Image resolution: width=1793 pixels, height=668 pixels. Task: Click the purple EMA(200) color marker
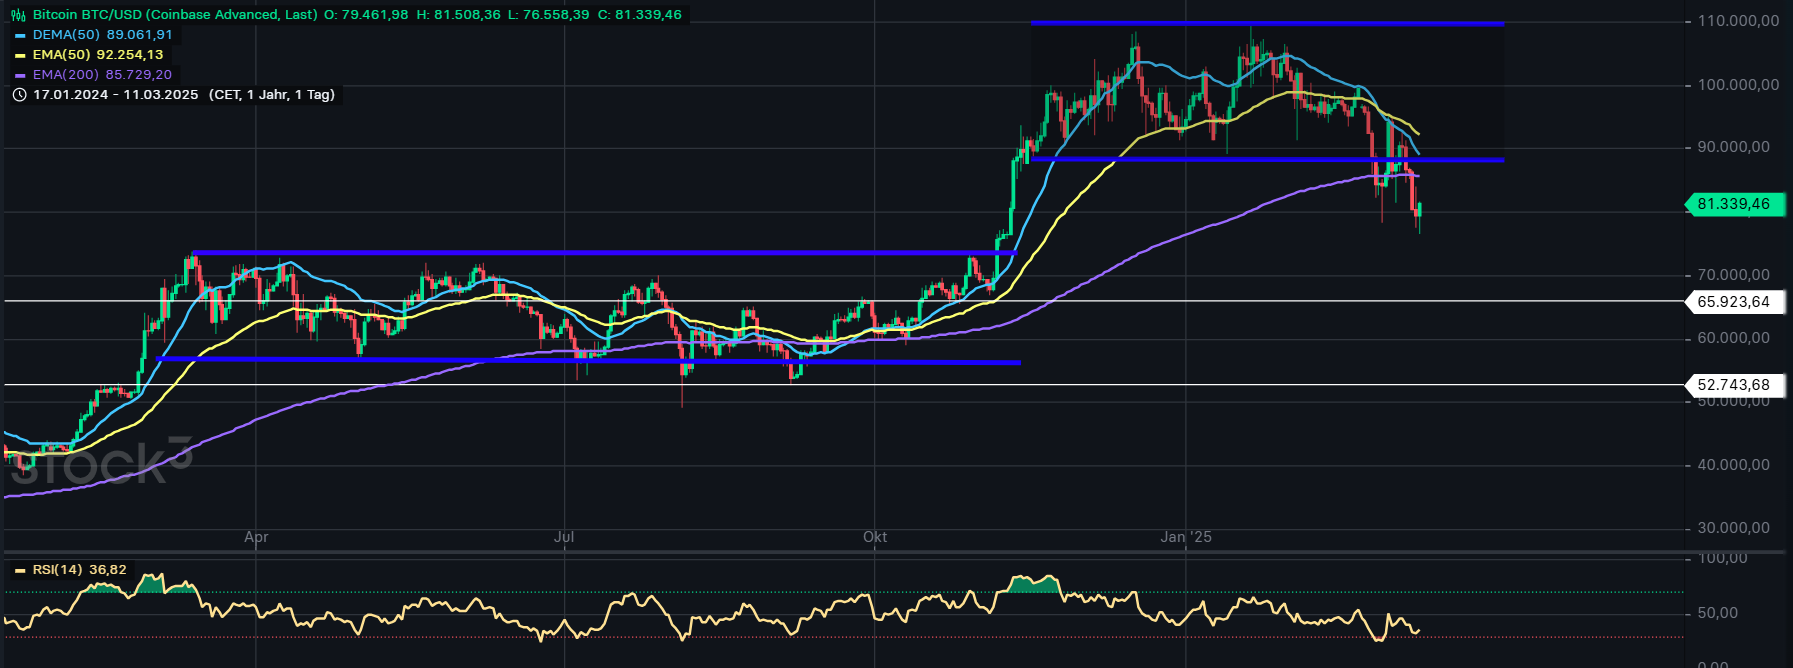click(20, 75)
